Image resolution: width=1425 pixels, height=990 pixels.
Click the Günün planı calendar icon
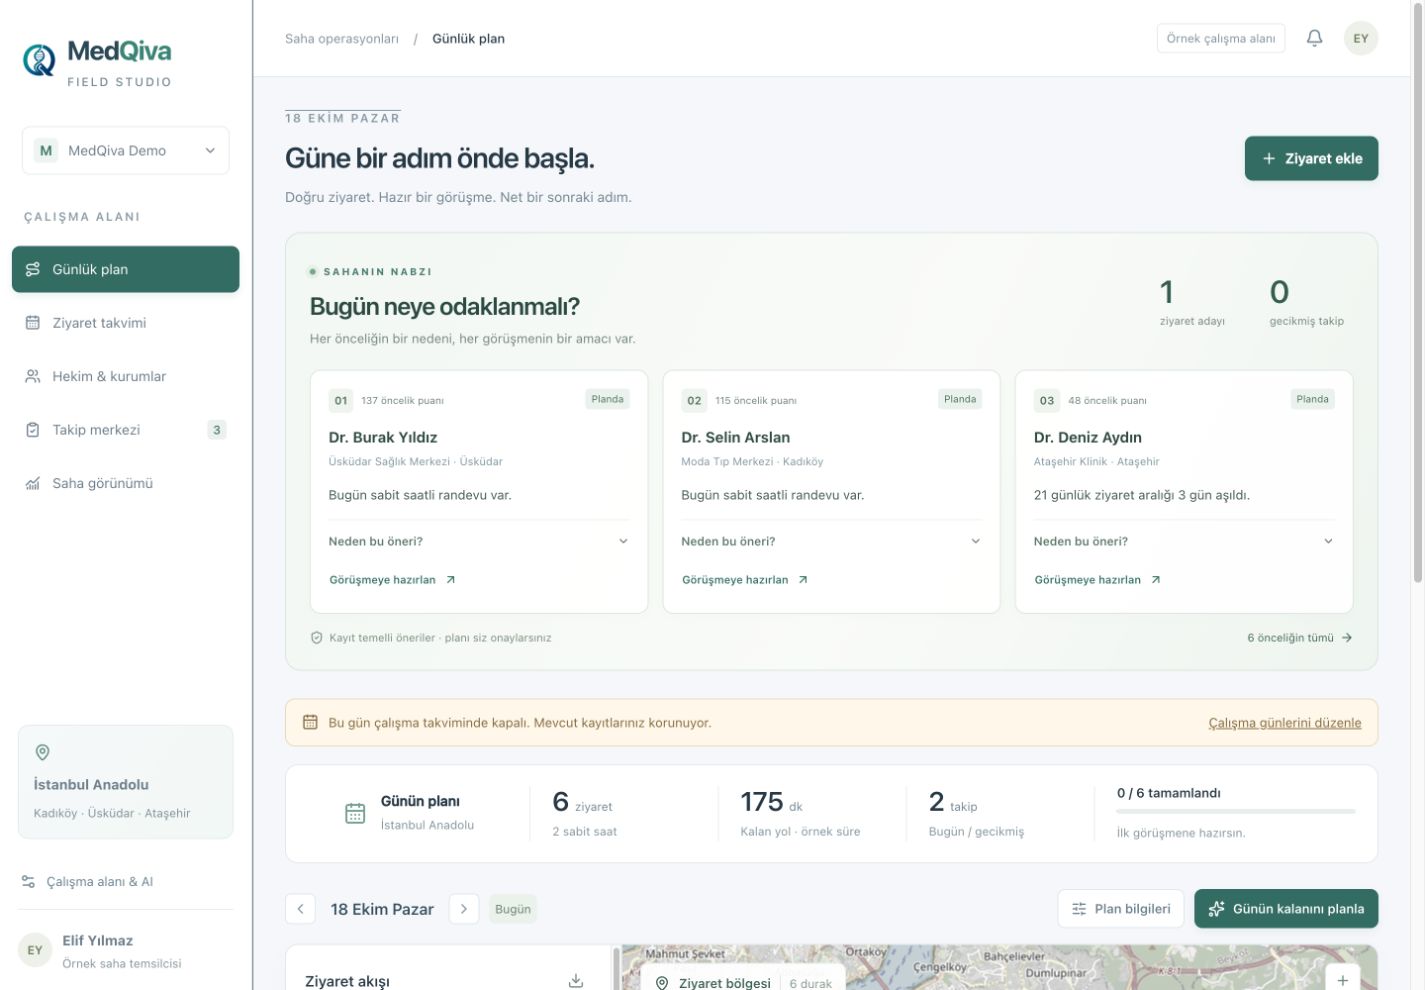(x=355, y=813)
